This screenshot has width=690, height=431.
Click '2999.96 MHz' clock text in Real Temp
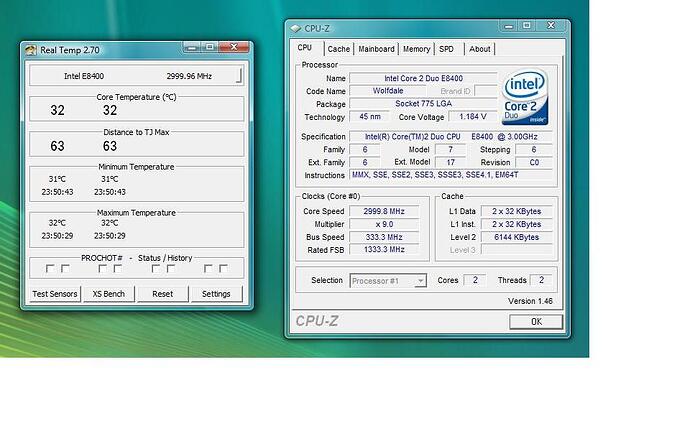tap(189, 76)
